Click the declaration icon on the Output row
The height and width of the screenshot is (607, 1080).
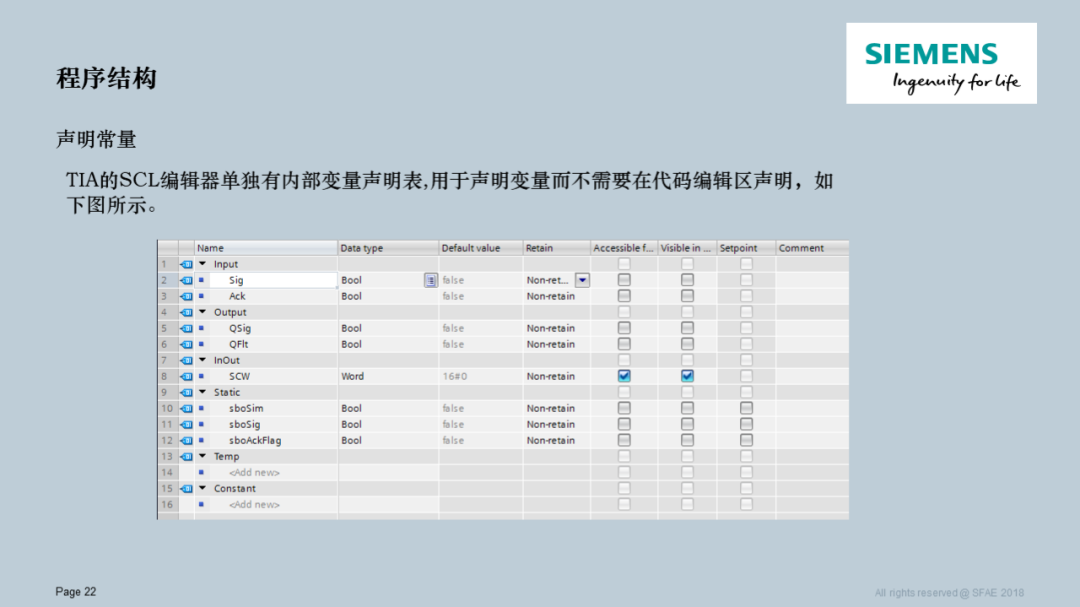186,312
